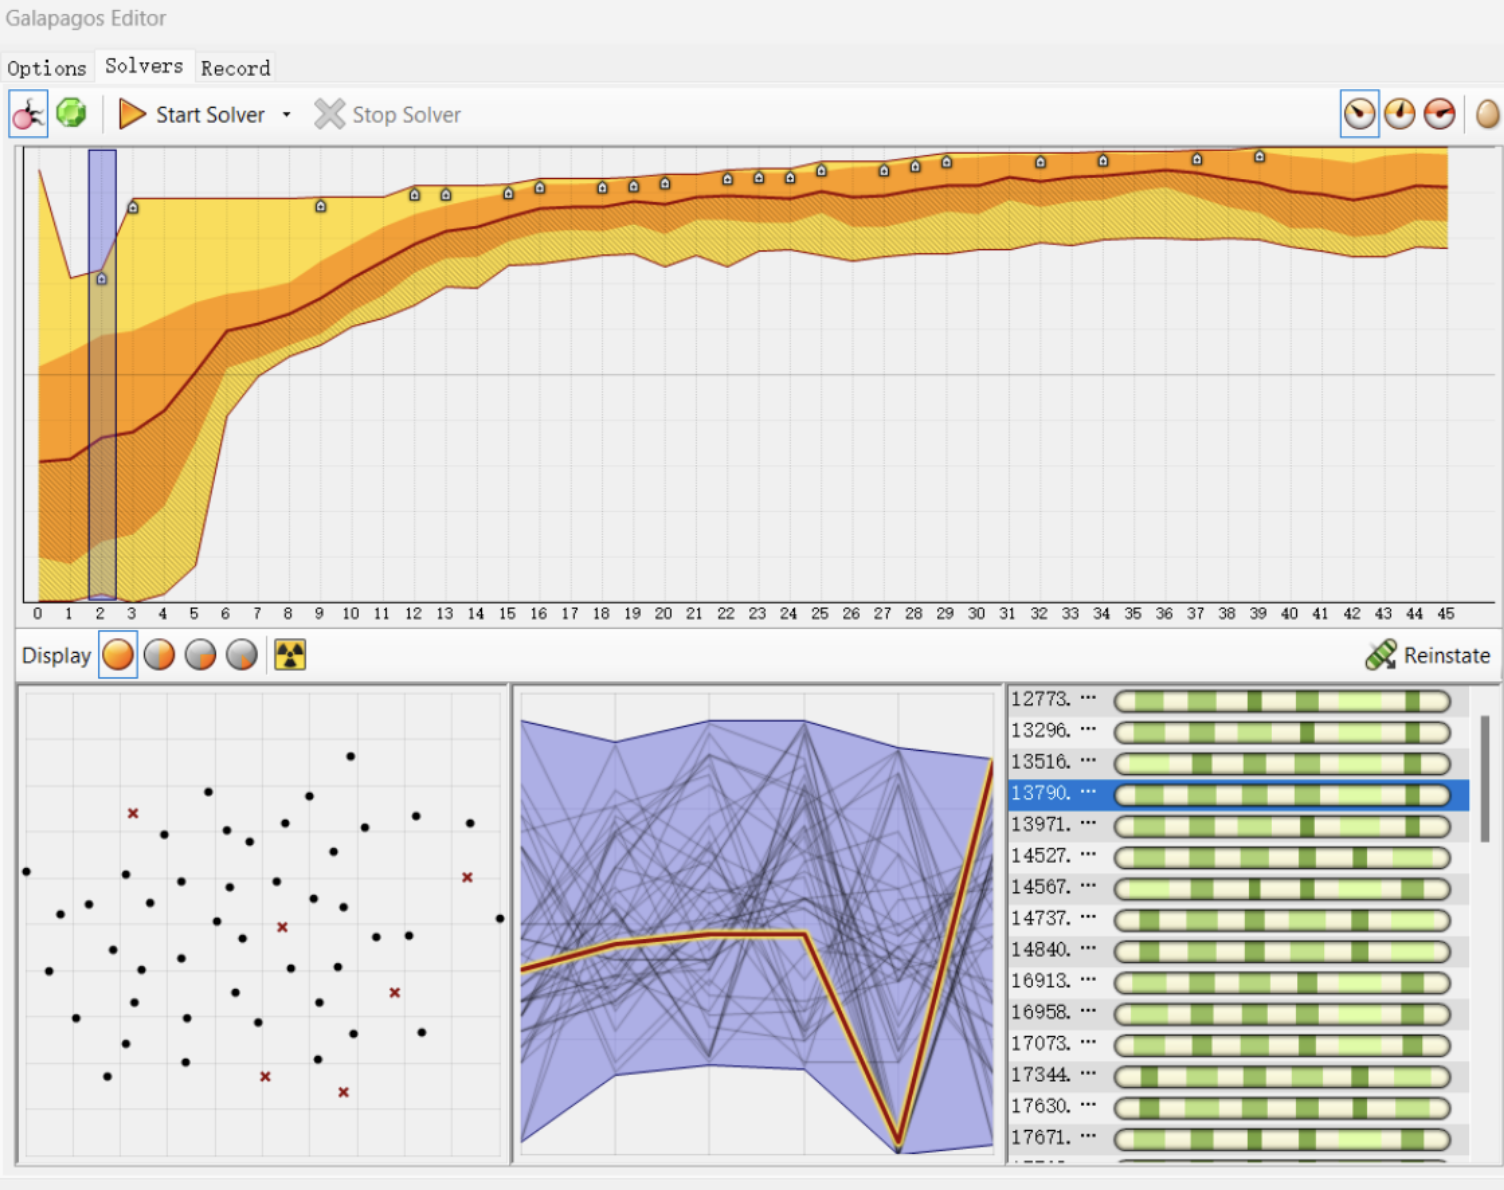Screen dimensions: 1504x1190
Task: Click generation 9 on the graph axis
Action: 319,614
